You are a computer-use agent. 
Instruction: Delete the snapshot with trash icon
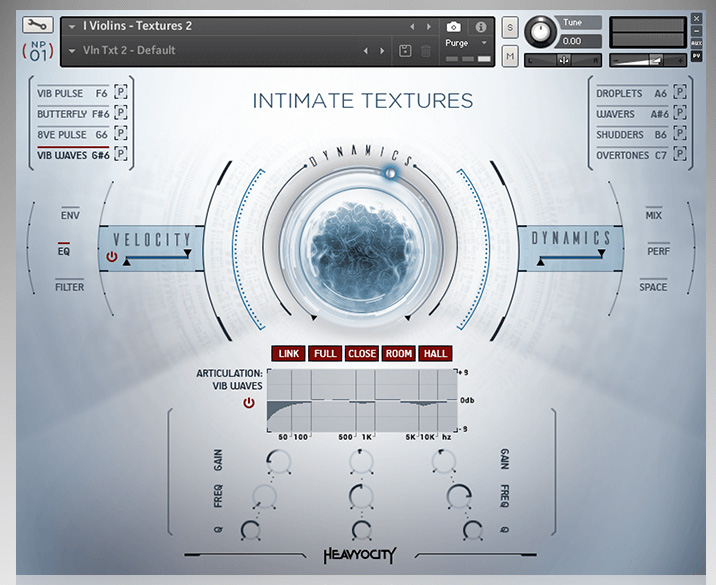click(x=426, y=51)
